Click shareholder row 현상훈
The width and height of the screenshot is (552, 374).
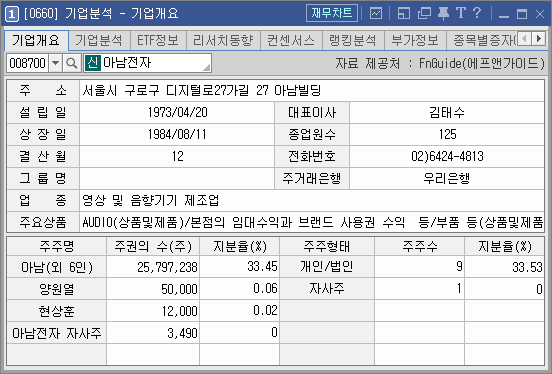tap(57, 311)
